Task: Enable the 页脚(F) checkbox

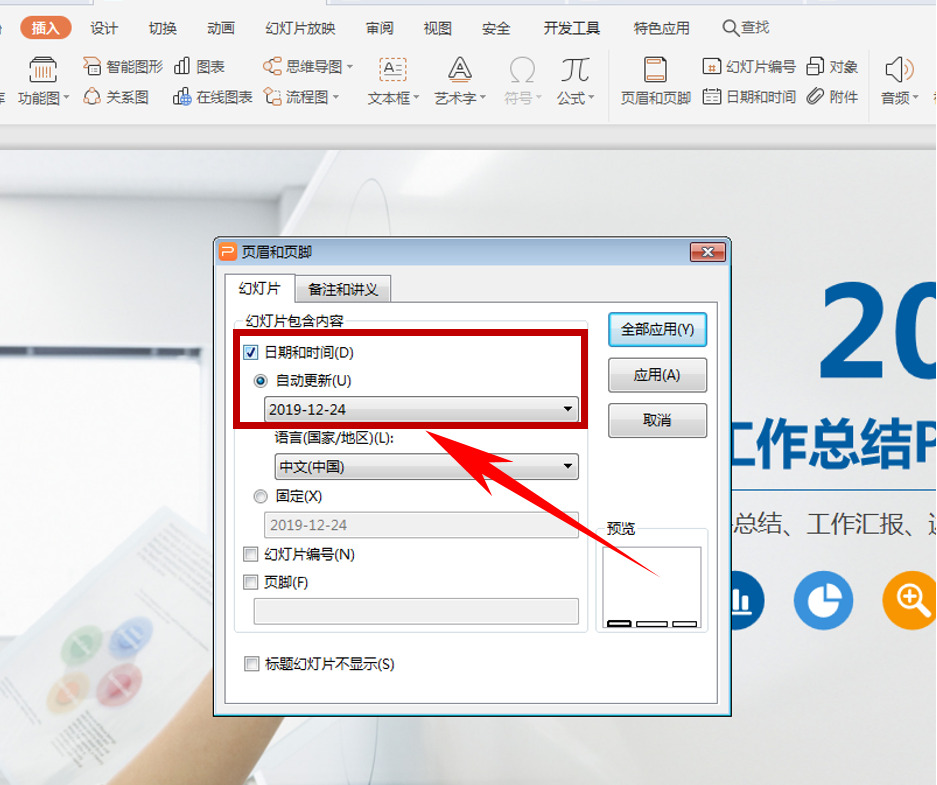Action: [x=250, y=582]
